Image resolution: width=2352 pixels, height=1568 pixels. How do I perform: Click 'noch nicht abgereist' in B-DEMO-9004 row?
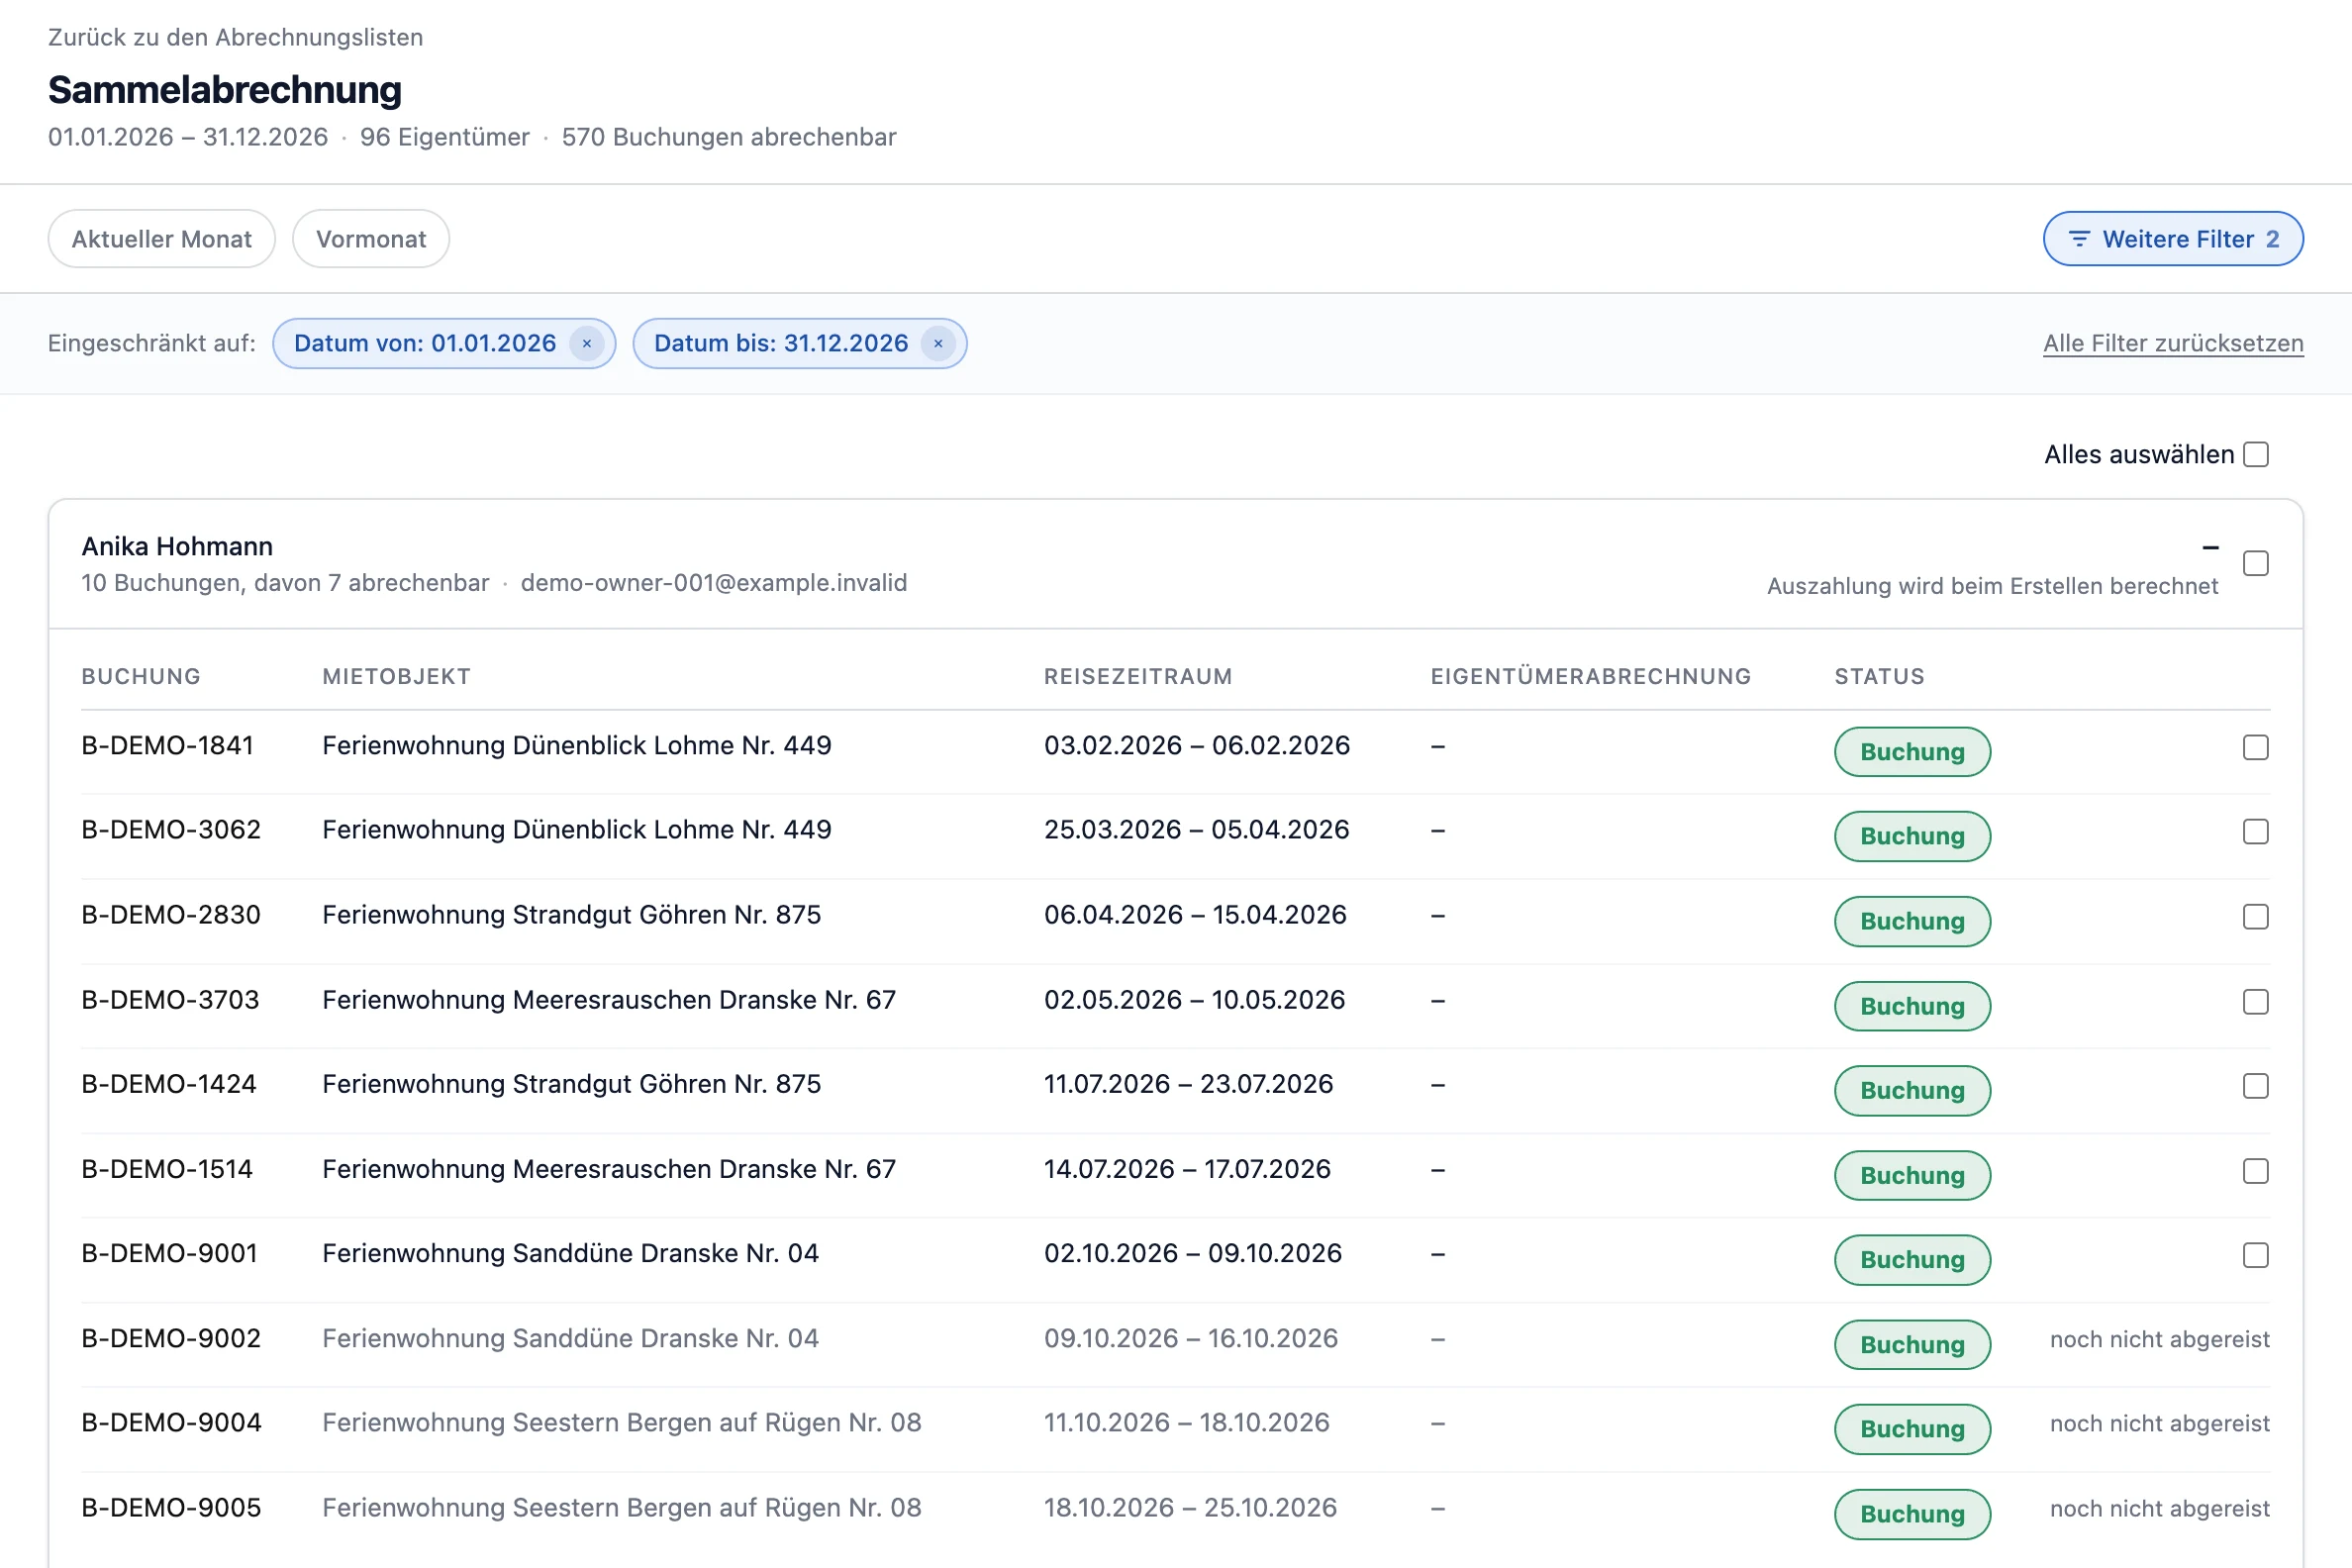[2160, 1423]
